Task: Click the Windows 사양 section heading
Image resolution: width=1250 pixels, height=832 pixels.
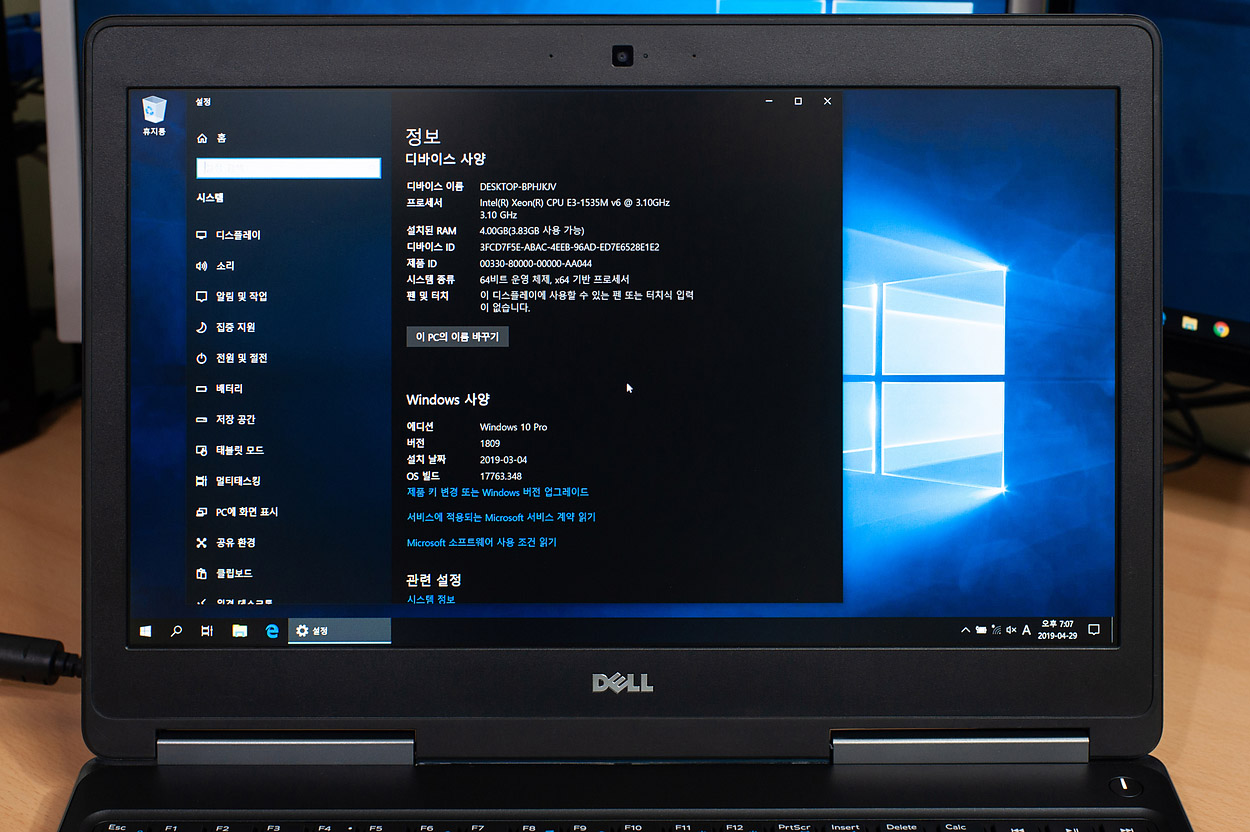Action: click(448, 399)
